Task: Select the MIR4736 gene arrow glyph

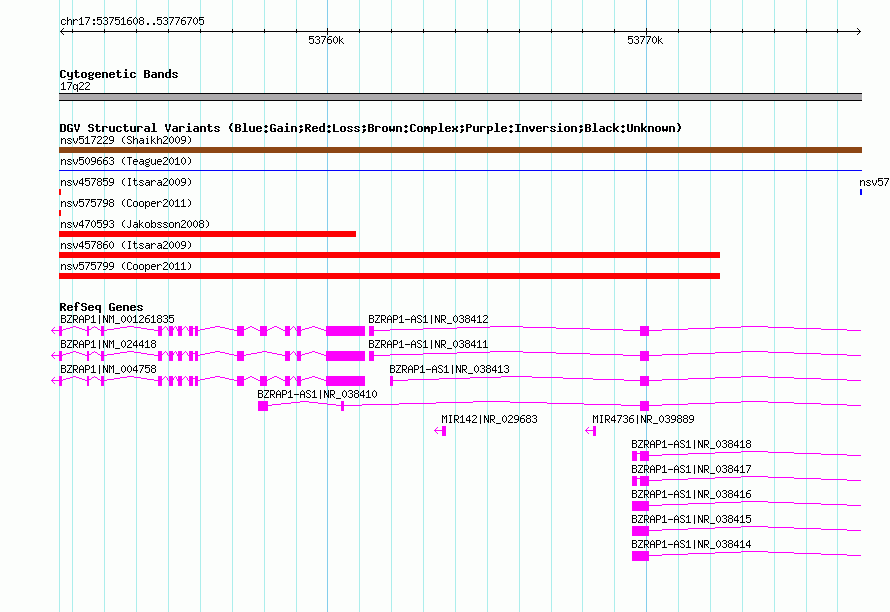Action: [590, 431]
